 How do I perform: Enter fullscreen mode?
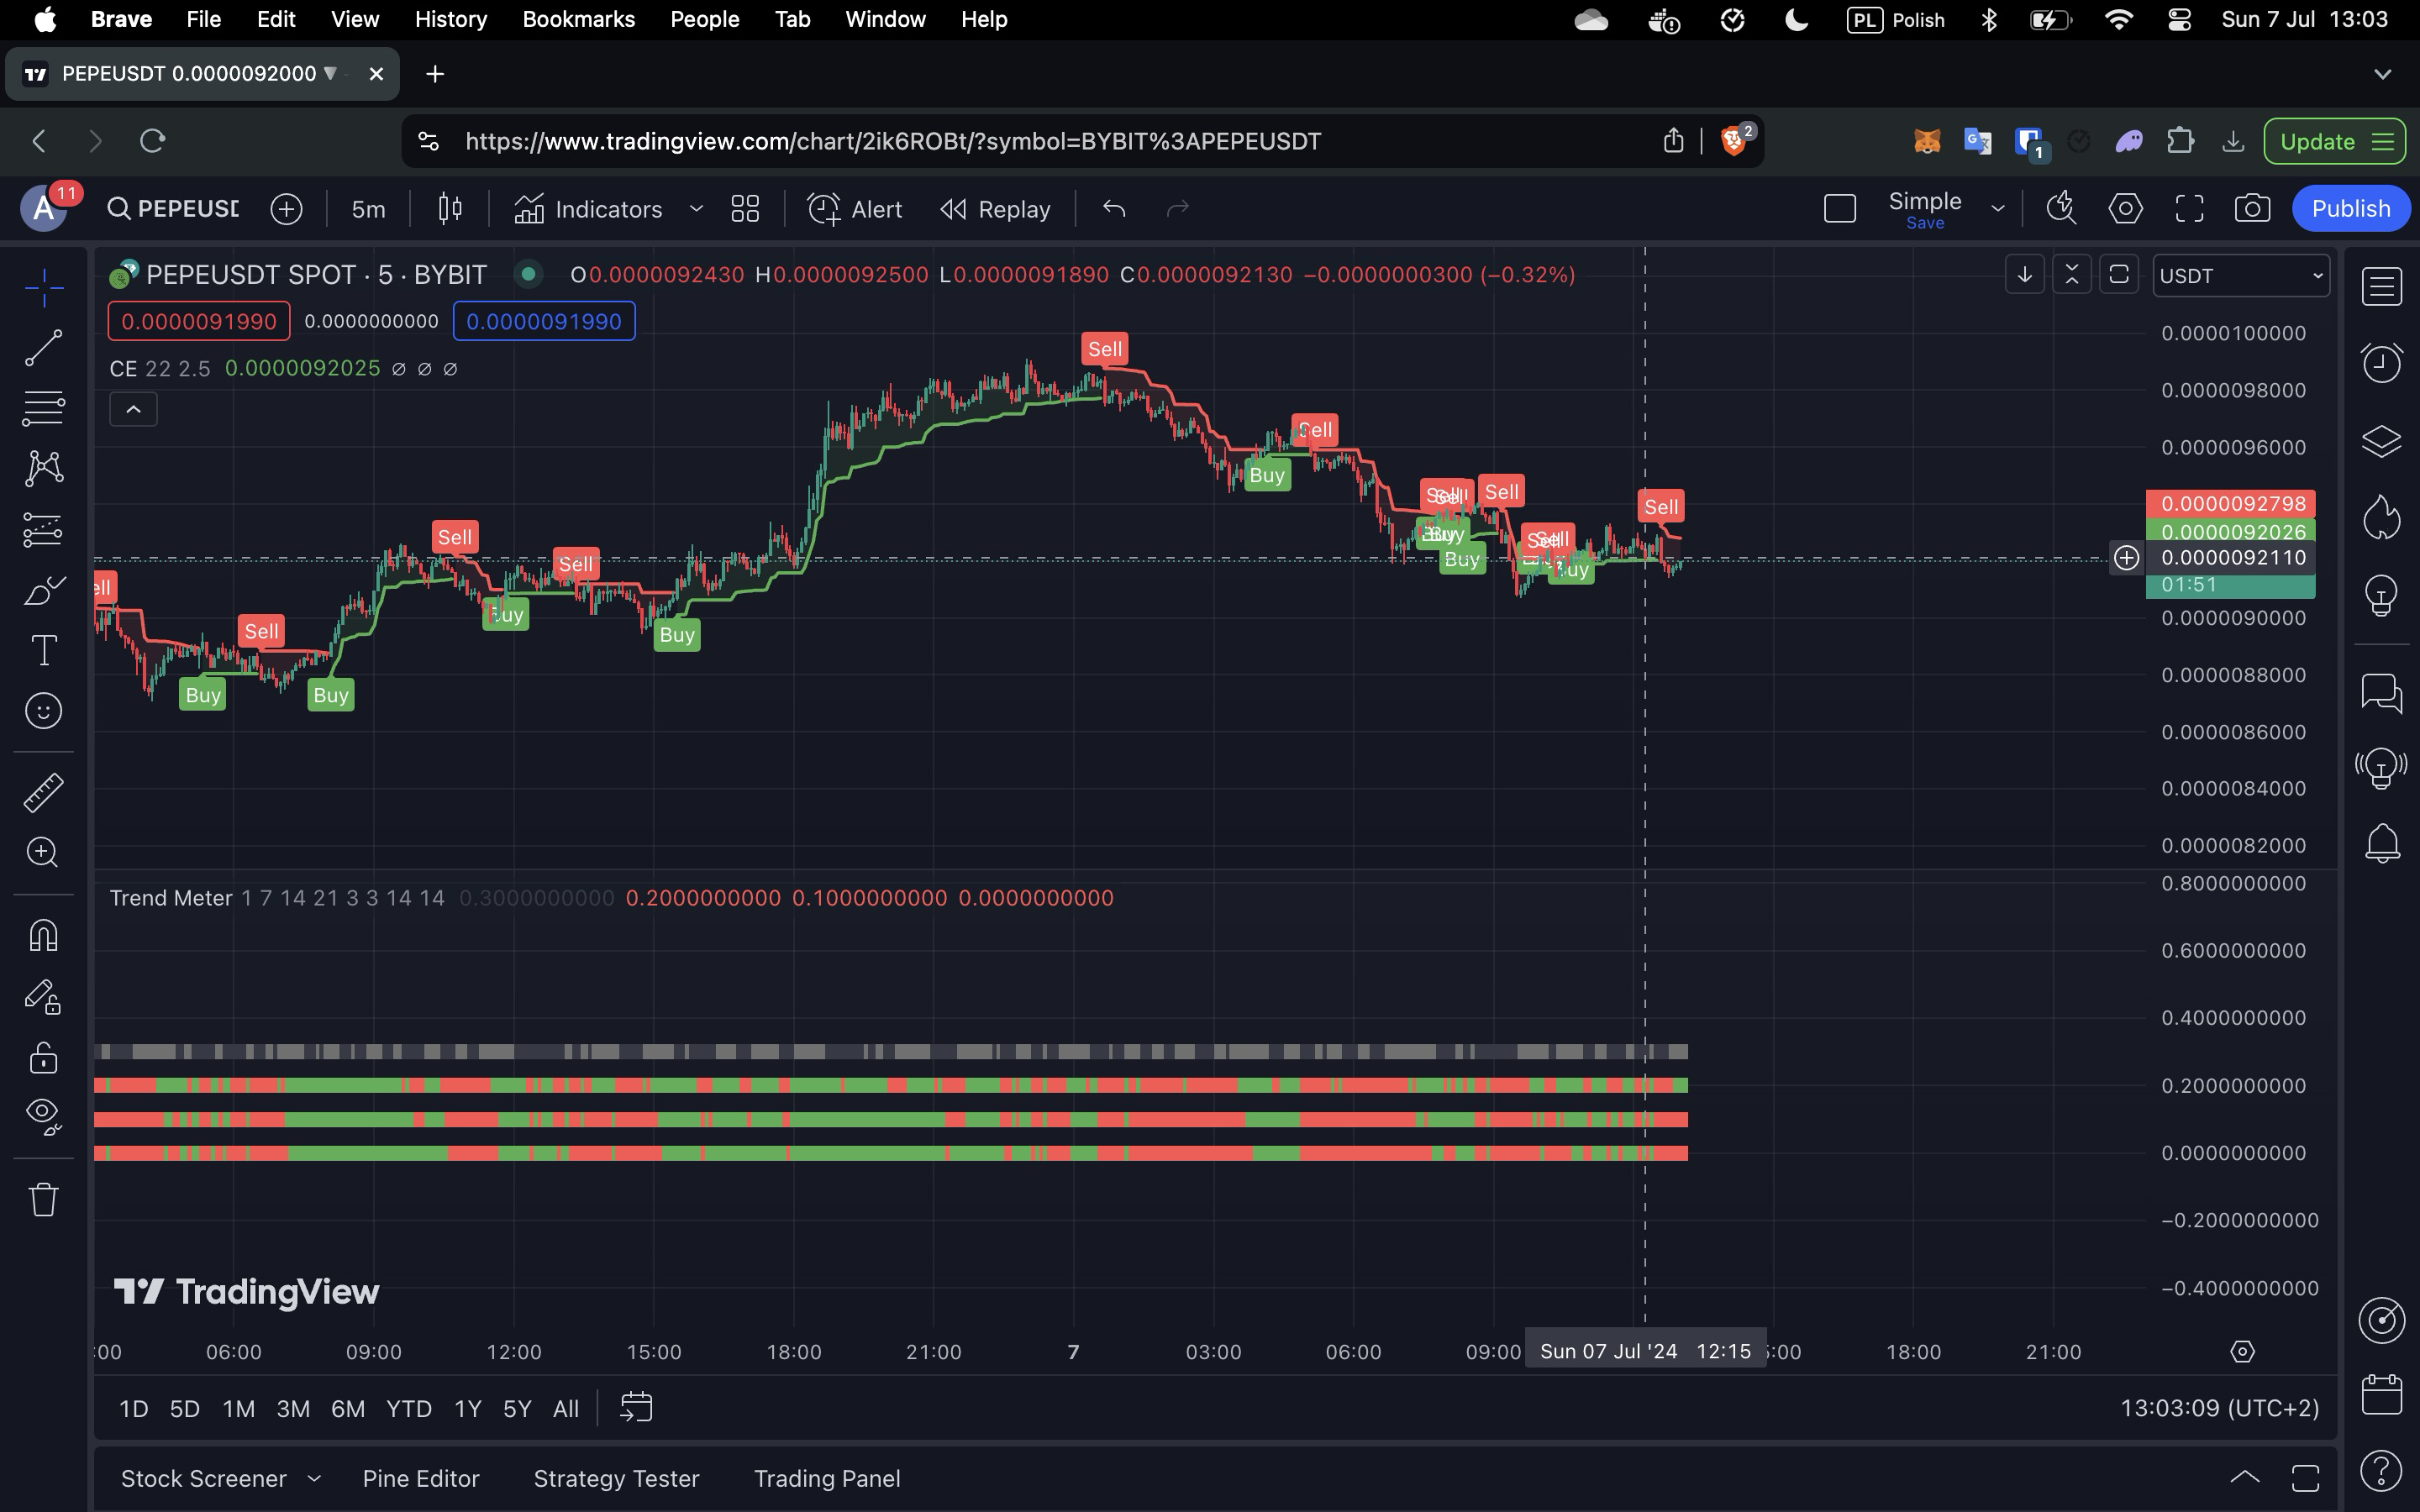pyautogui.click(x=2189, y=208)
